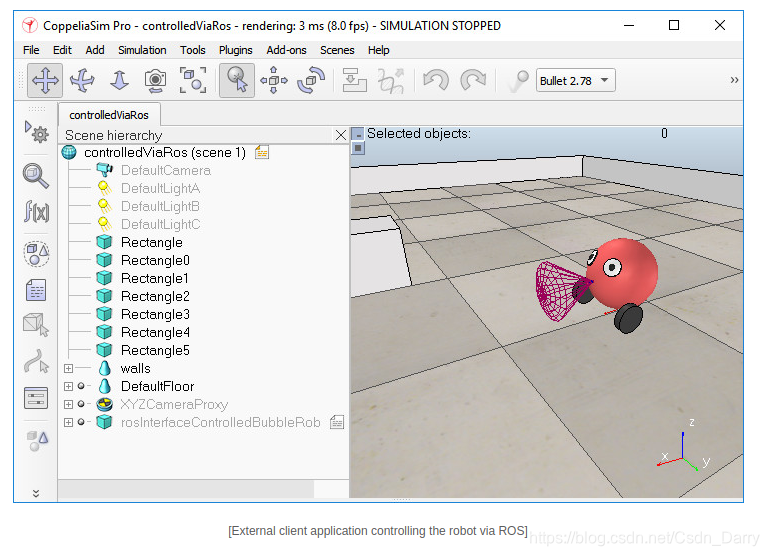Open the calculation module f(x) icon
The width and height of the screenshot is (769, 556).
[36, 211]
